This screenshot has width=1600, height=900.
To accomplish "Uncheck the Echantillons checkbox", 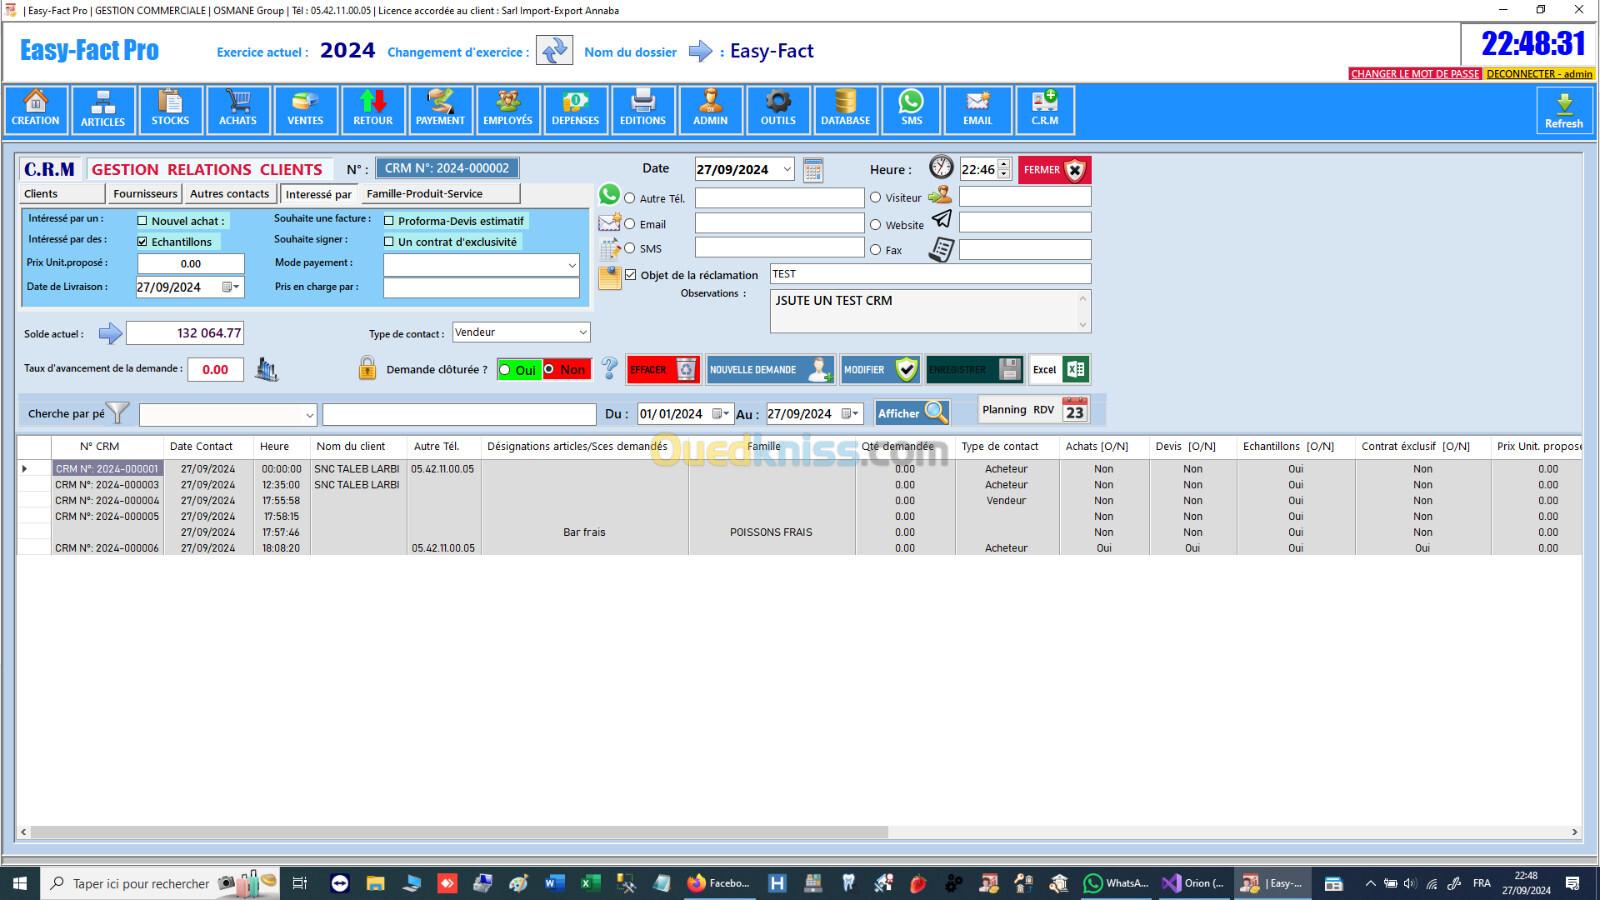I will [142, 242].
